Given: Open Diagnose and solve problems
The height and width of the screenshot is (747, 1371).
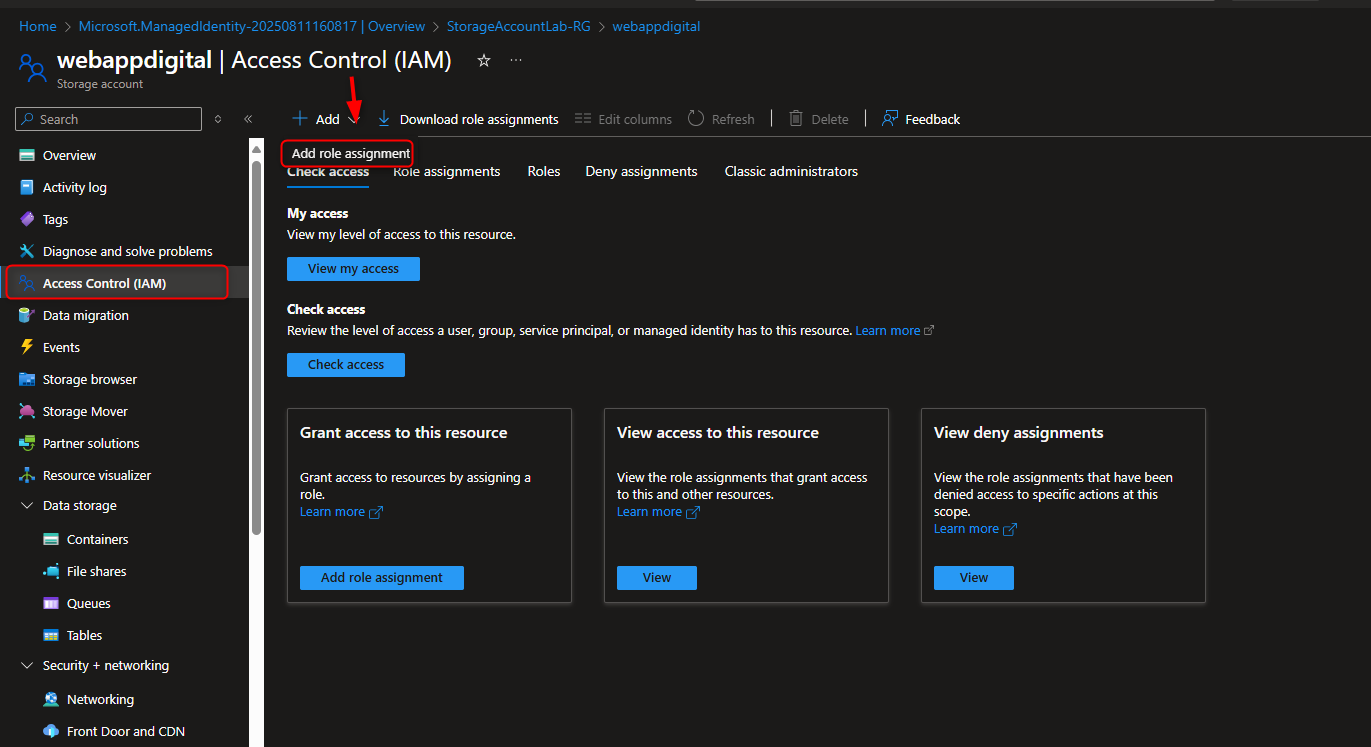Looking at the screenshot, I should point(128,251).
